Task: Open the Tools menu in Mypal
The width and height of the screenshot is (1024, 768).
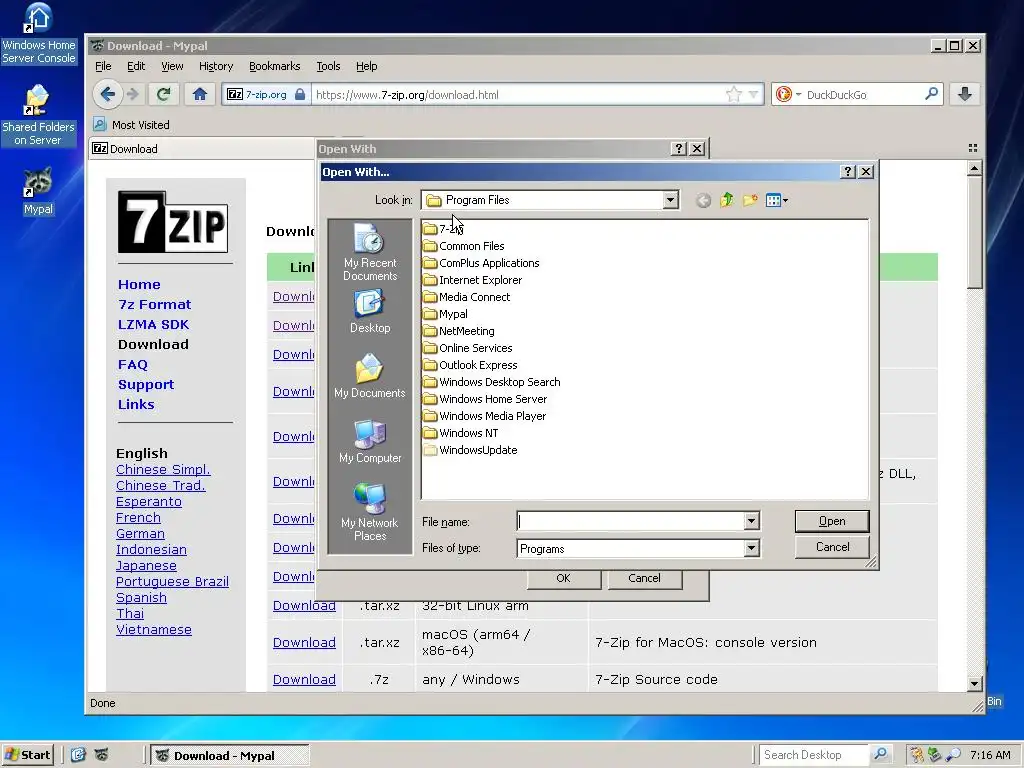Action: tap(328, 66)
